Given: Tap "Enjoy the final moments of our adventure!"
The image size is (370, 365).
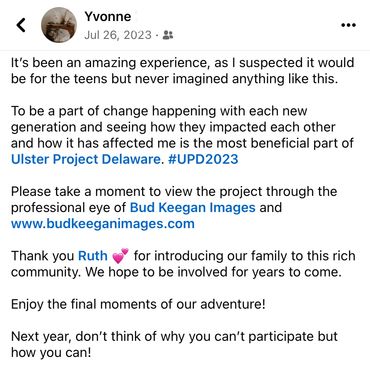Looking at the screenshot, I should point(138,304).
